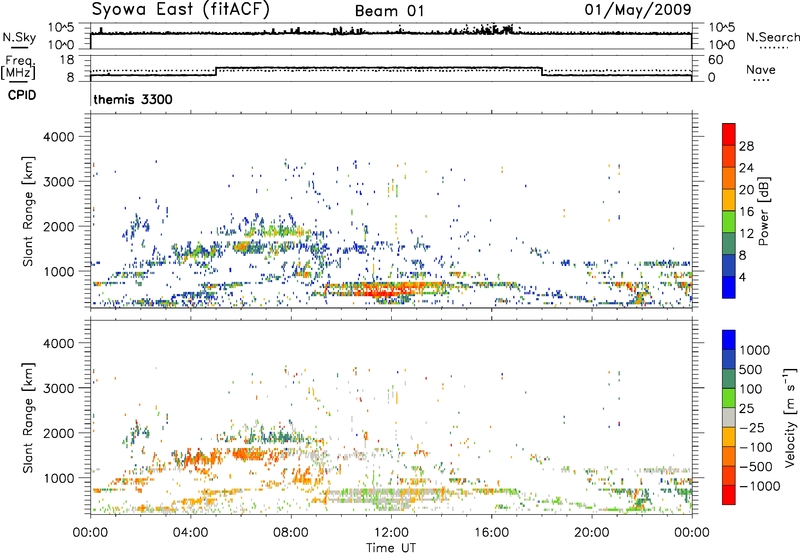The image size is (800, 554).
Task: Click the "60" Nave axis tick label
Action: click(716, 60)
